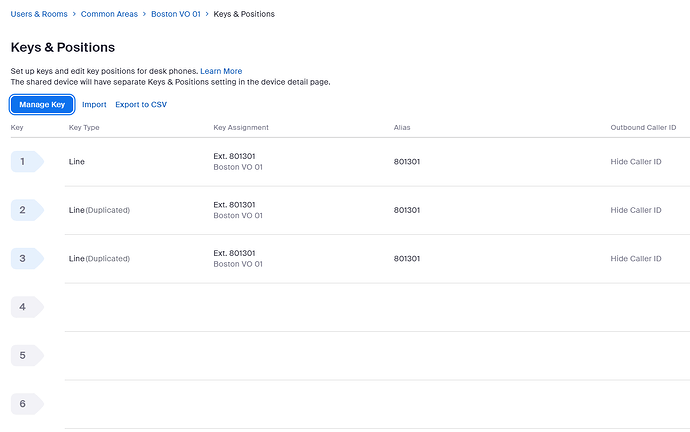Open Boston VO 01 breadcrumb
The height and width of the screenshot is (432, 690).
[176, 14]
